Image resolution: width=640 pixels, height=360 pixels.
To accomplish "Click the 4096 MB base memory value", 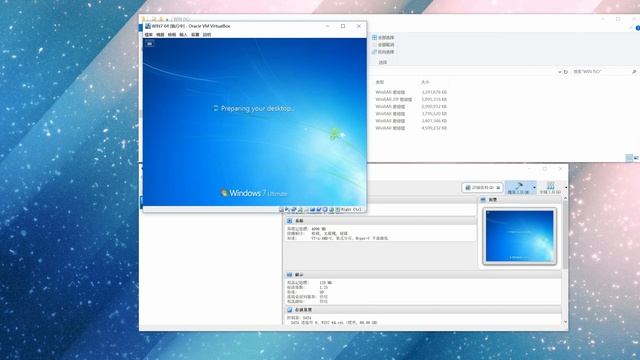I will [x=318, y=229].
